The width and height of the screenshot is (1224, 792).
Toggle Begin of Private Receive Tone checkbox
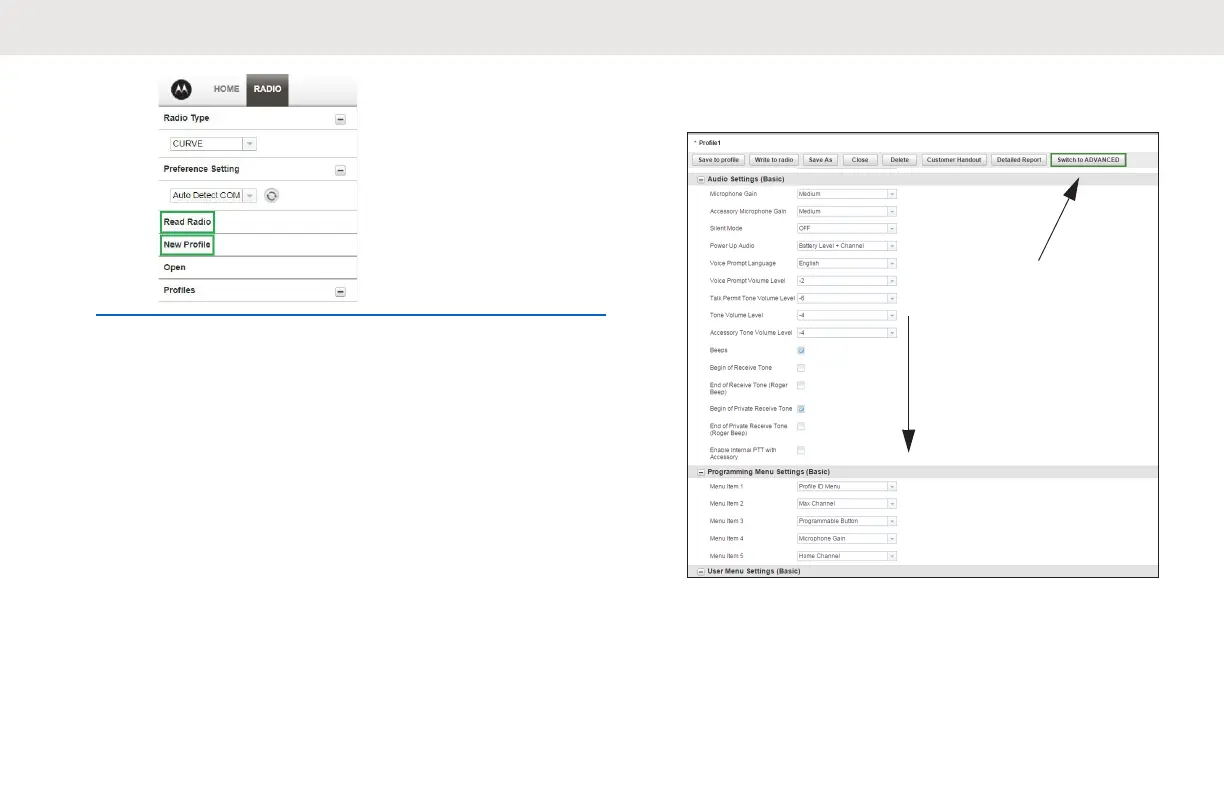(x=801, y=409)
